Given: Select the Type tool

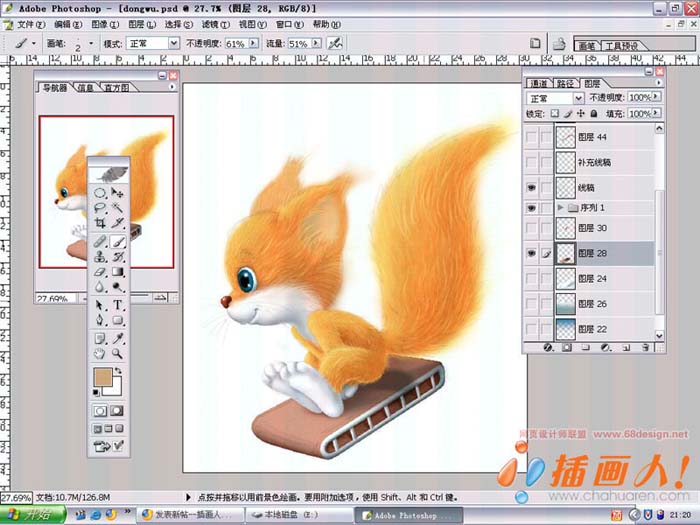Looking at the screenshot, I should click(117, 305).
